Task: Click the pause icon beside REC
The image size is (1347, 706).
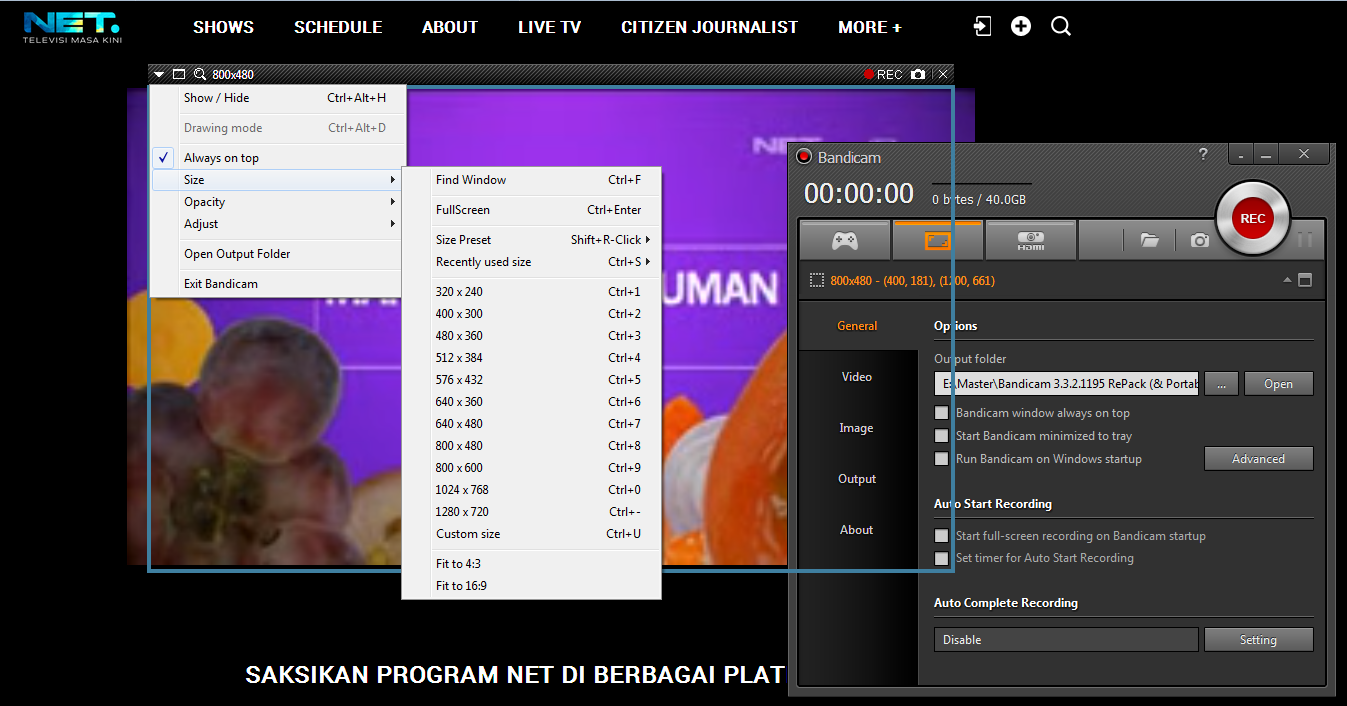Action: coord(1304,240)
